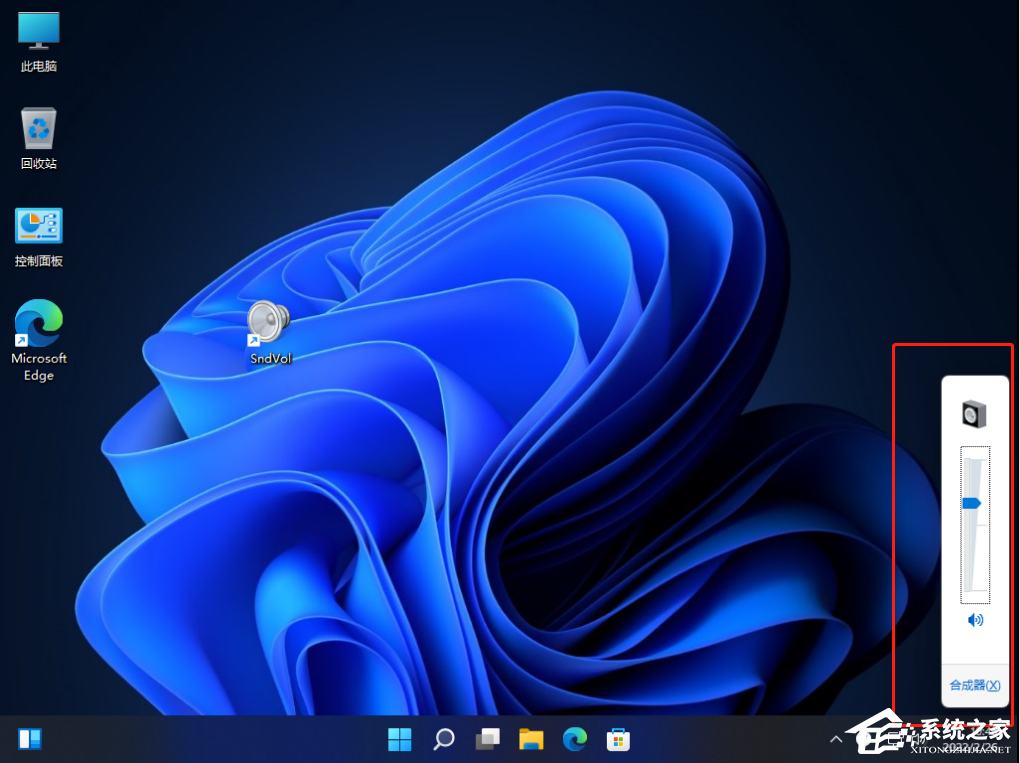Click the blue volume slider thumb
Image resolution: width=1020 pixels, height=763 pixels.
pyautogui.click(x=971, y=504)
